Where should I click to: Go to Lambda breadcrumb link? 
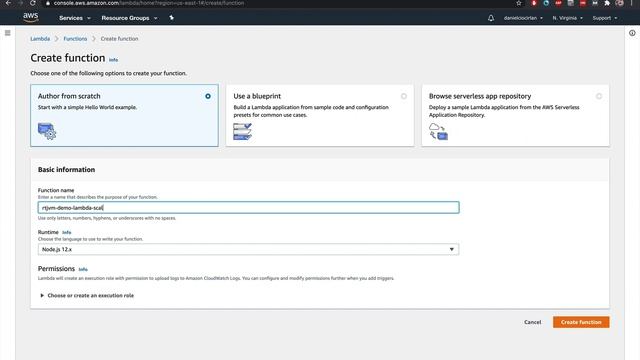[x=40, y=39]
